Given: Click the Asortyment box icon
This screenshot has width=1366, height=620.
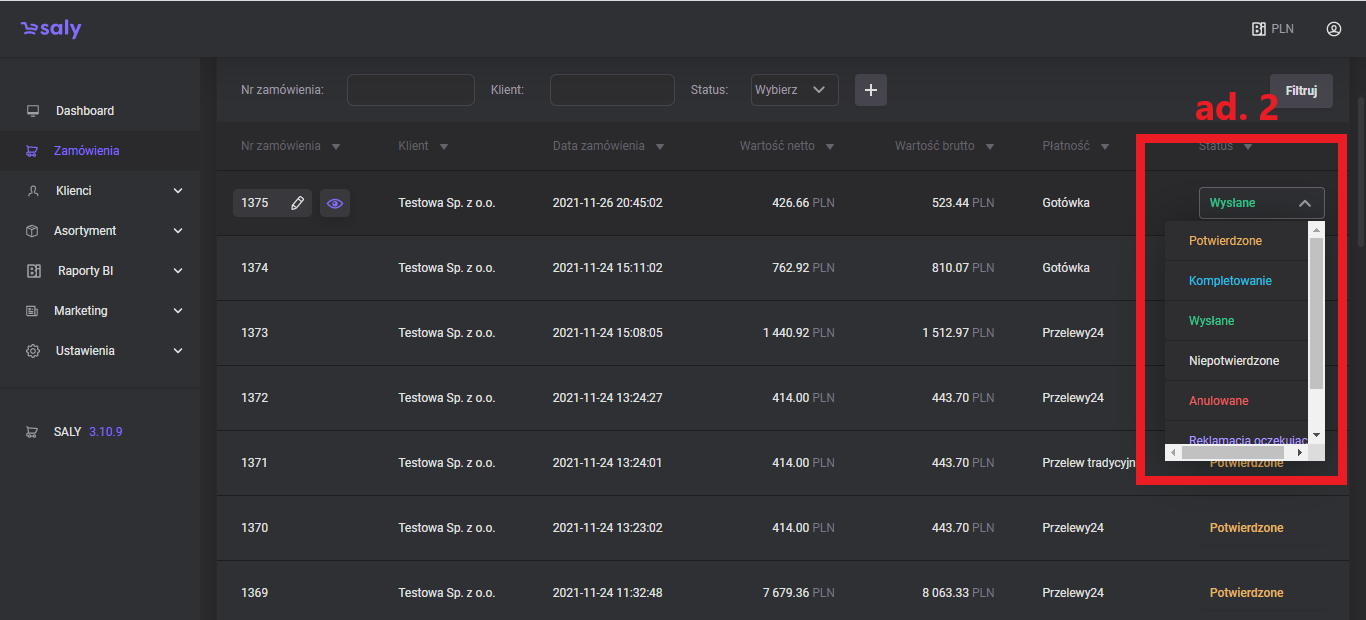Looking at the screenshot, I should [33, 231].
